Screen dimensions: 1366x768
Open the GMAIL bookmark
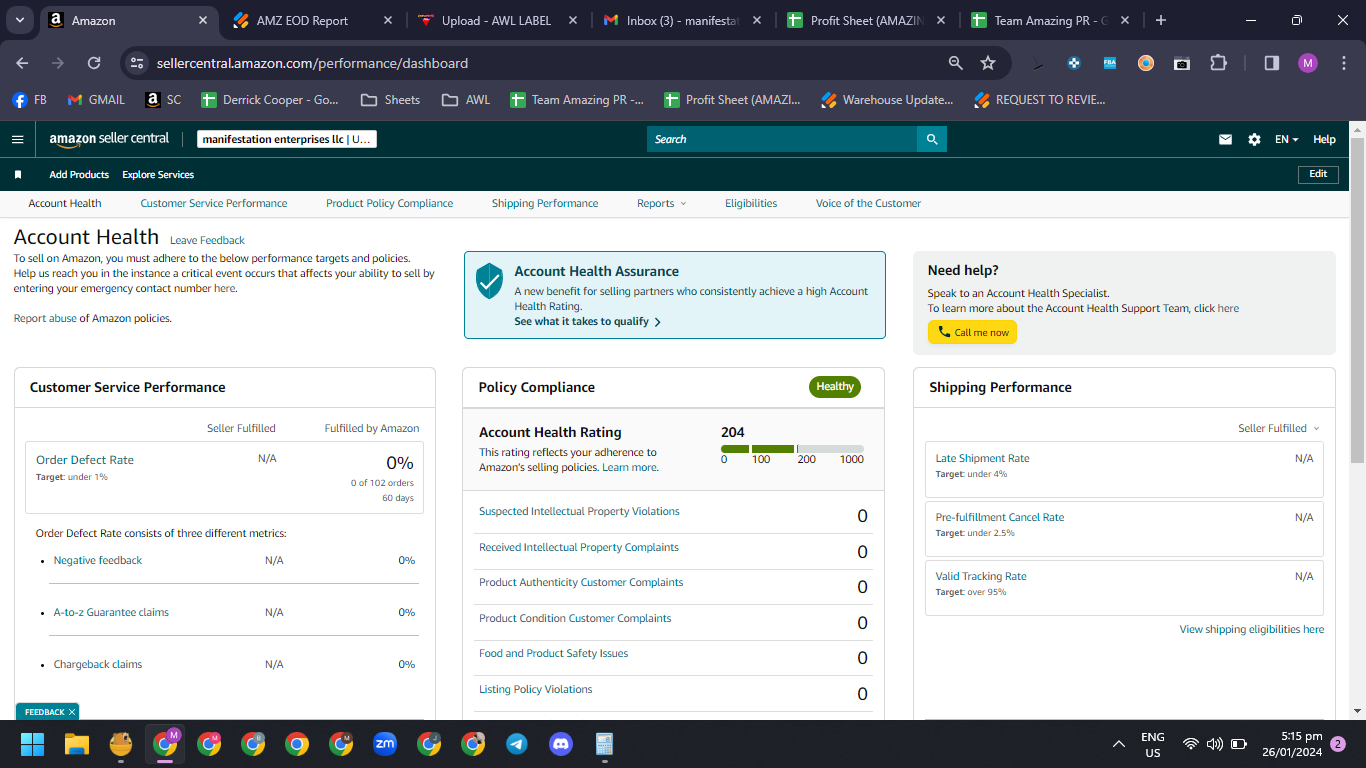96,100
